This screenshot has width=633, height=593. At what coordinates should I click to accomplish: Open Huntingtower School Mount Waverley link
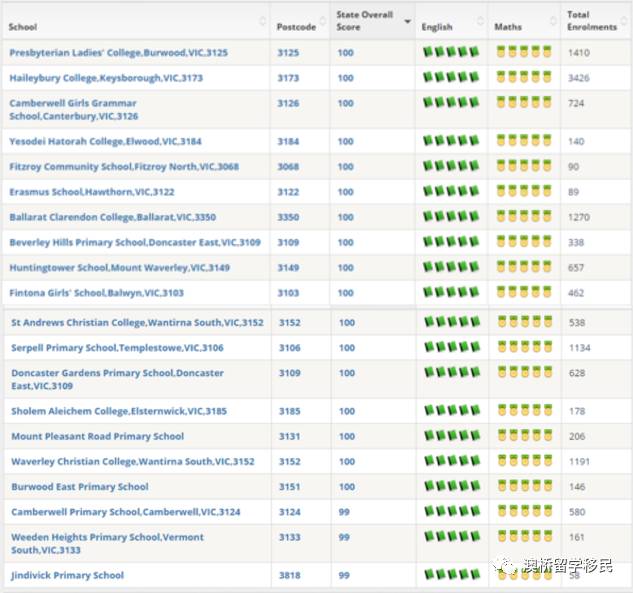[x=119, y=268]
